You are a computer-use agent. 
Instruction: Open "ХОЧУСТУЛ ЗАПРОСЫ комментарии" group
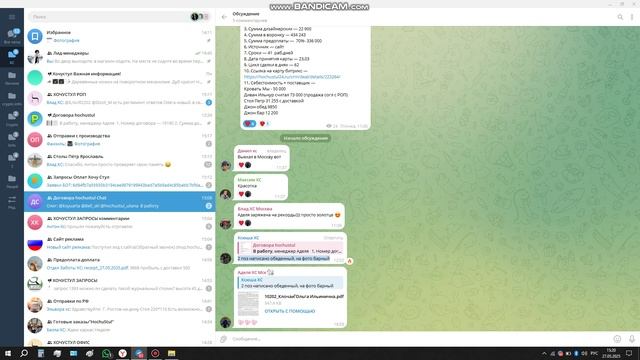coord(120,222)
